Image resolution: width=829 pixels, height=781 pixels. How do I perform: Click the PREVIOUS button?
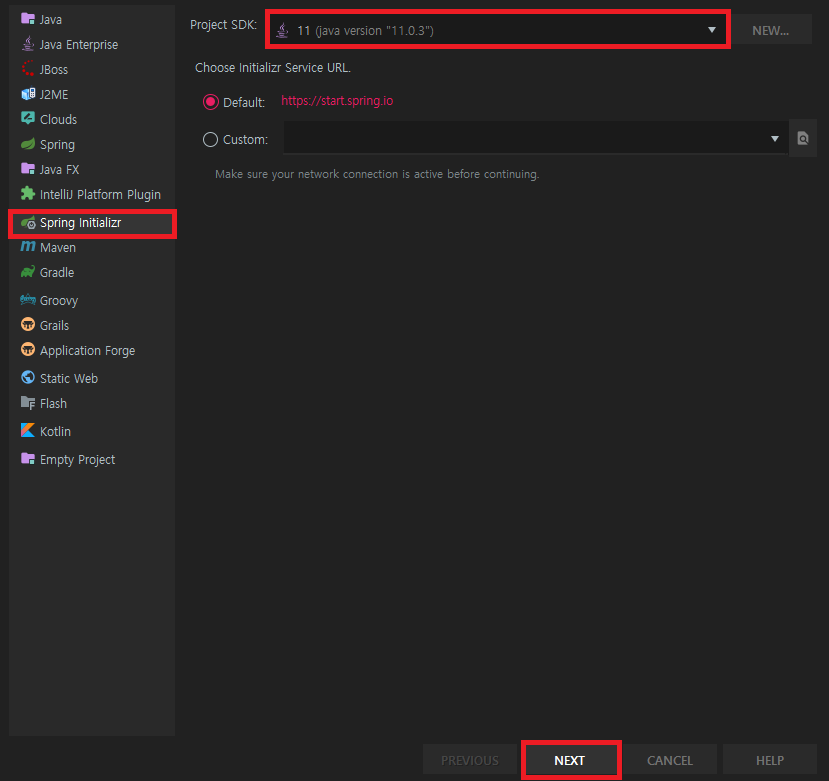(469, 760)
